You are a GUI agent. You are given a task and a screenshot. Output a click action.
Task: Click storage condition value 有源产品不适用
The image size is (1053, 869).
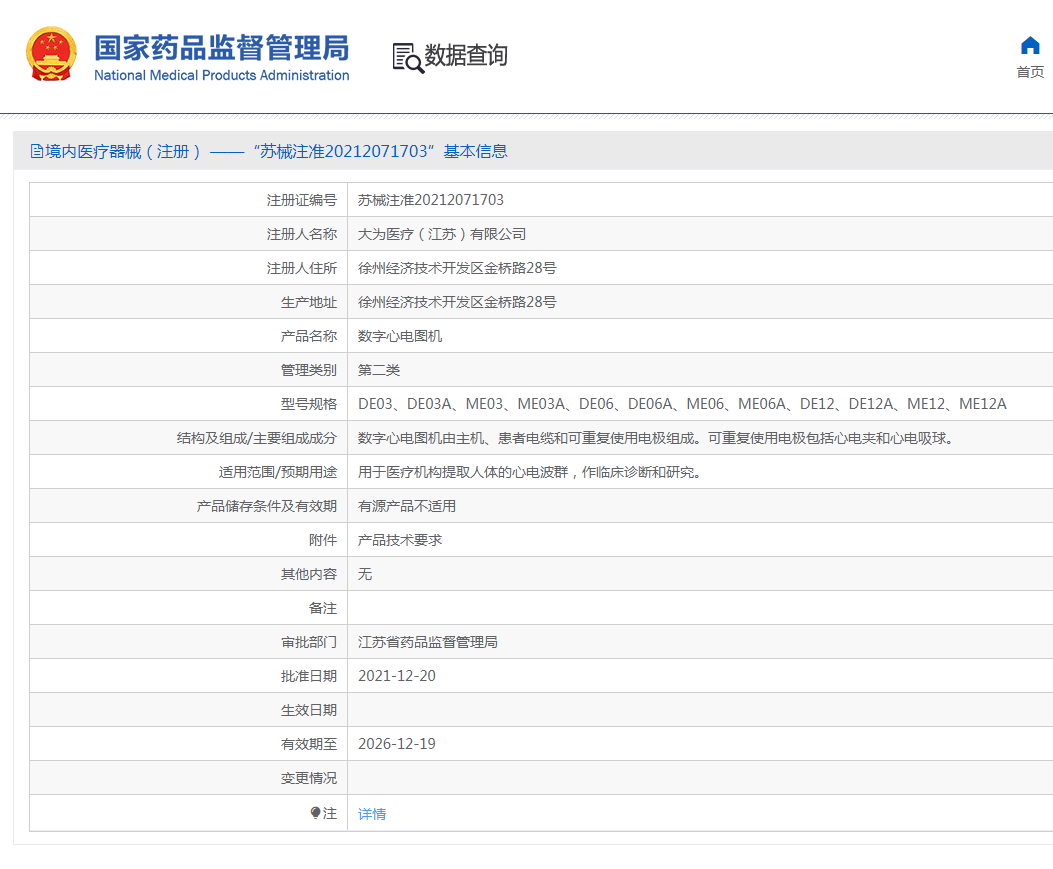point(407,506)
